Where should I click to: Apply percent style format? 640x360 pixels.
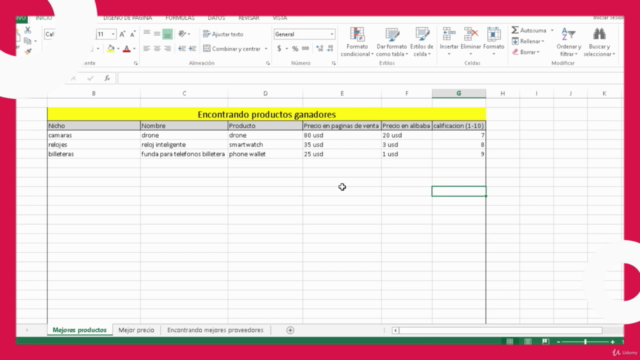pos(295,49)
